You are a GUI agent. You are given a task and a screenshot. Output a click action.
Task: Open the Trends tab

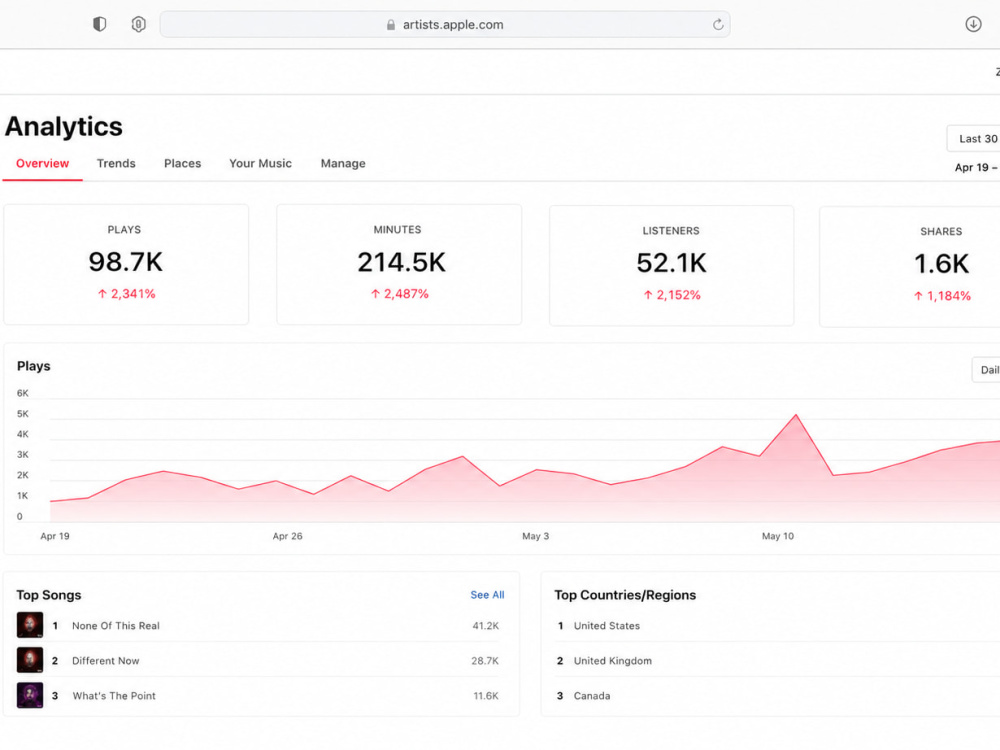click(116, 163)
